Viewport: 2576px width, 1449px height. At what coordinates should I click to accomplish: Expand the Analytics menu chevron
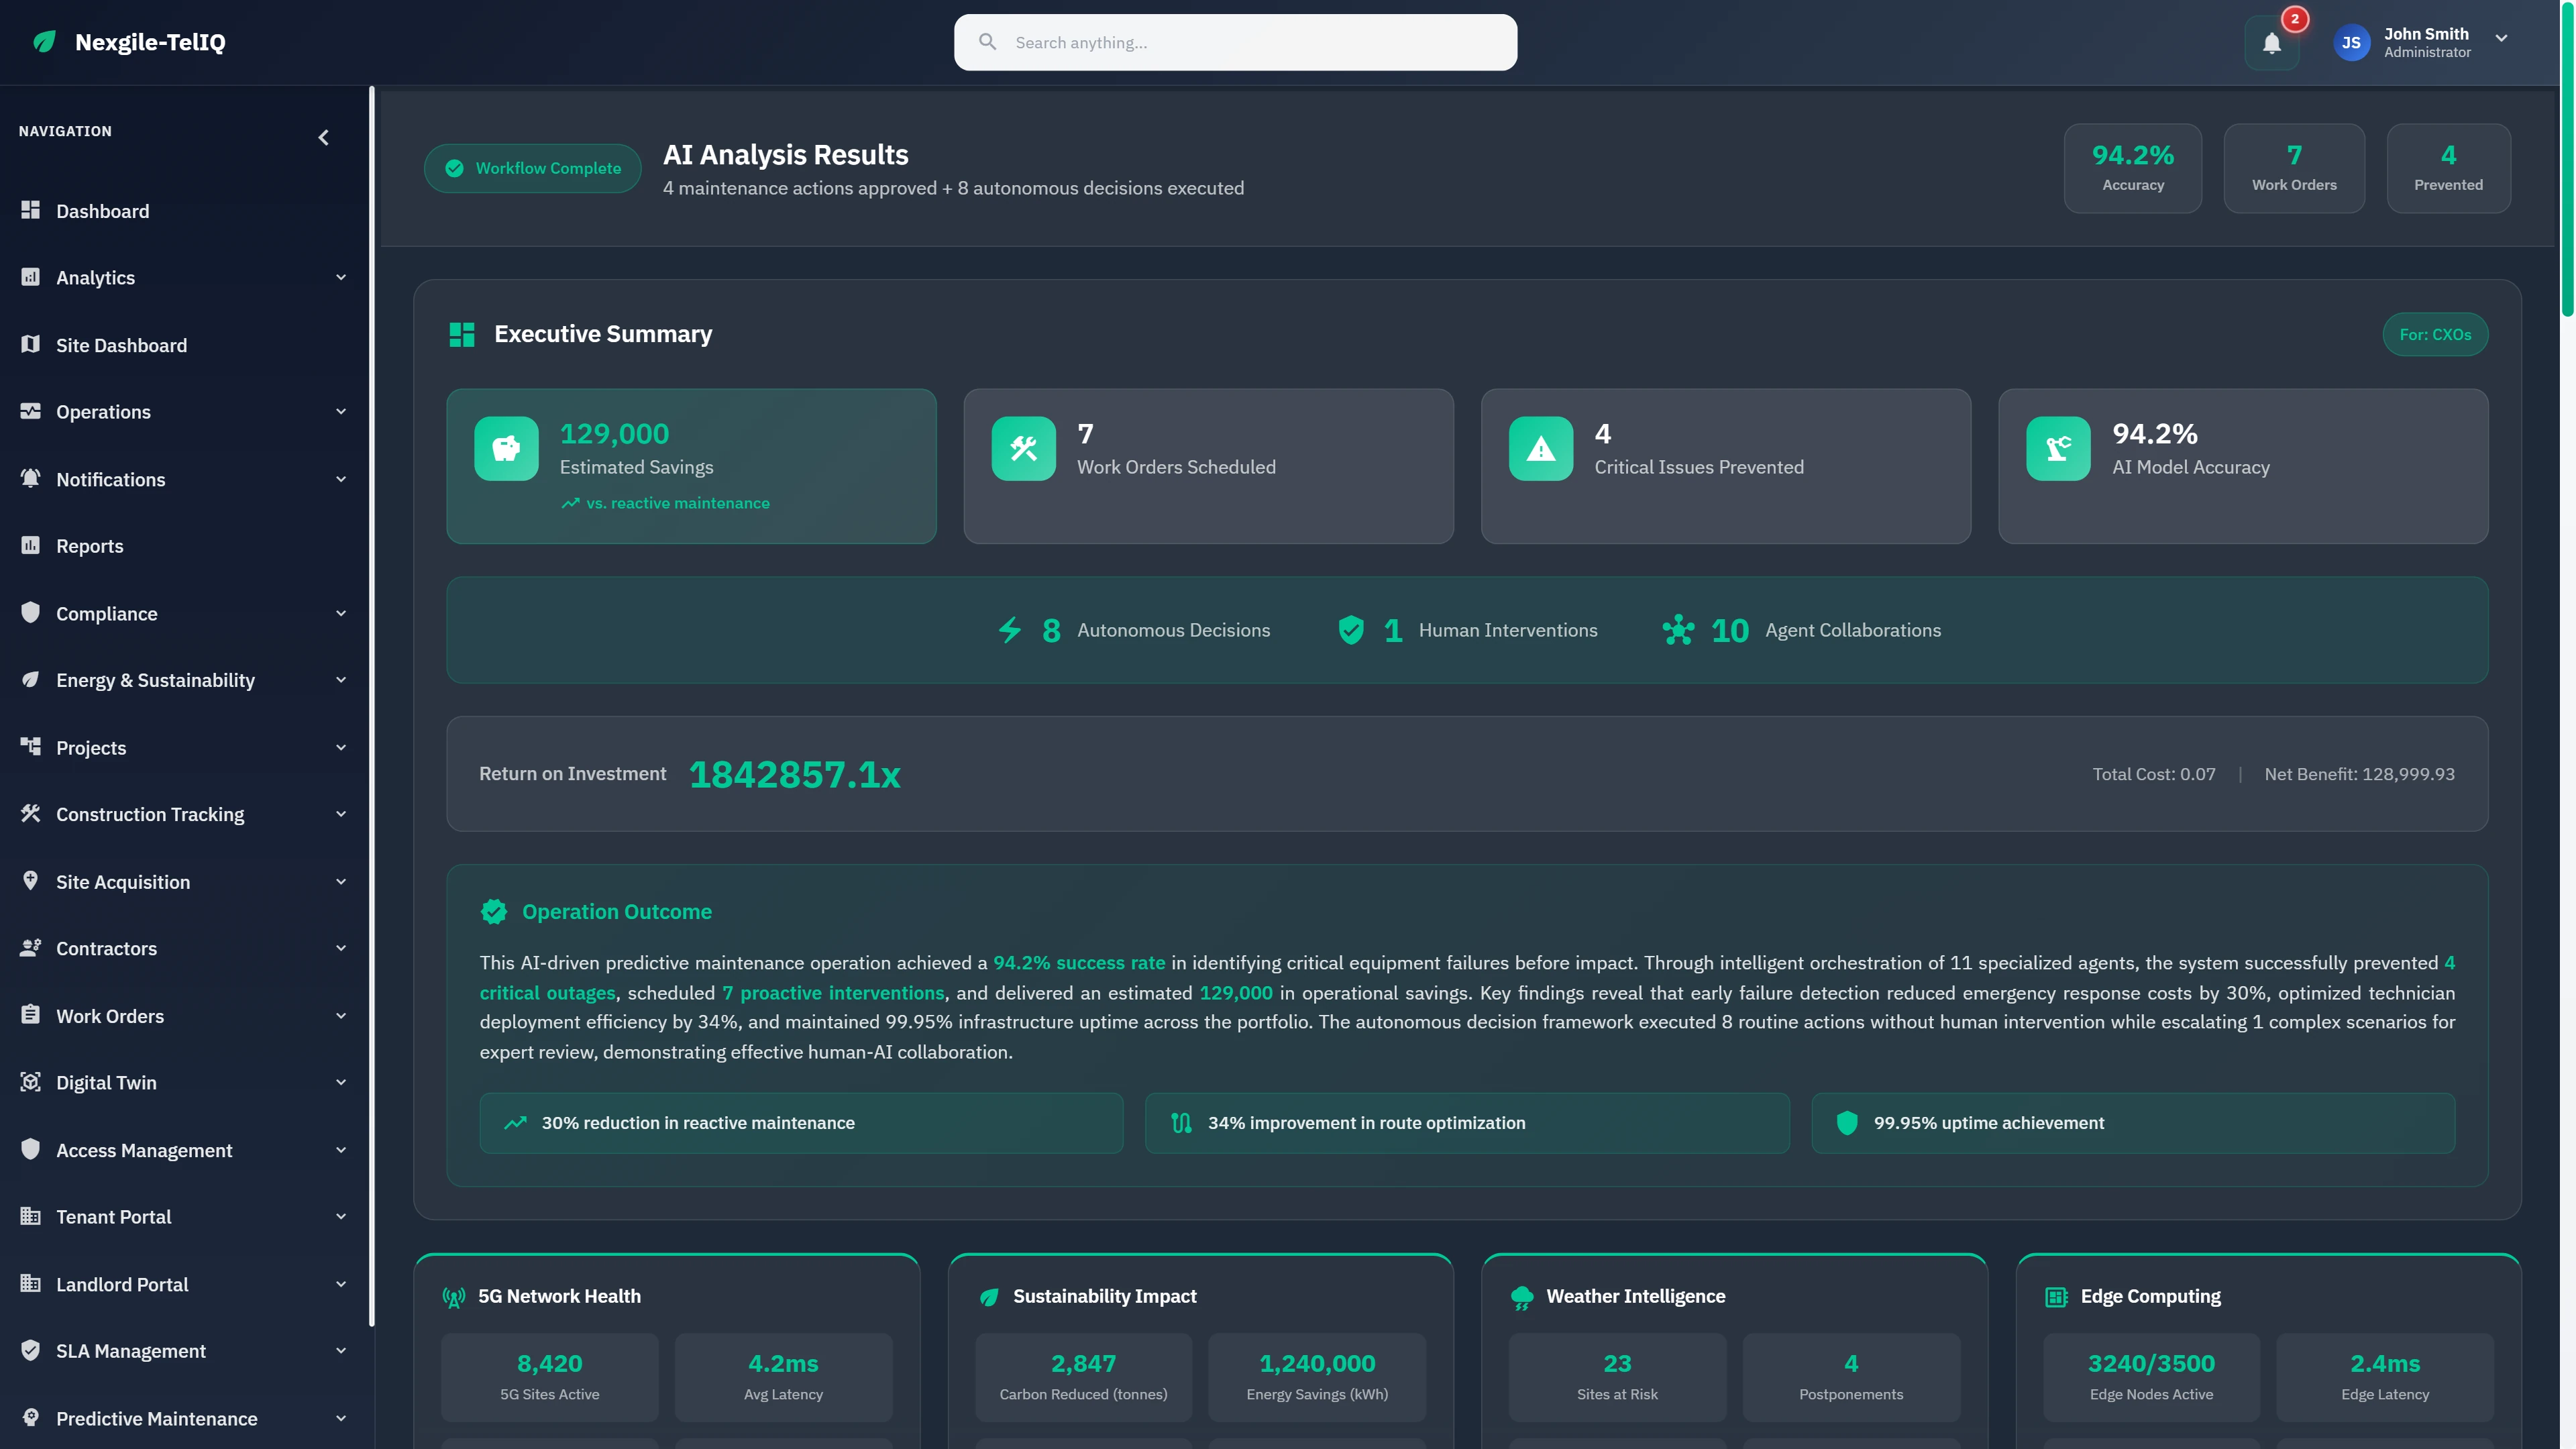[341, 277]
